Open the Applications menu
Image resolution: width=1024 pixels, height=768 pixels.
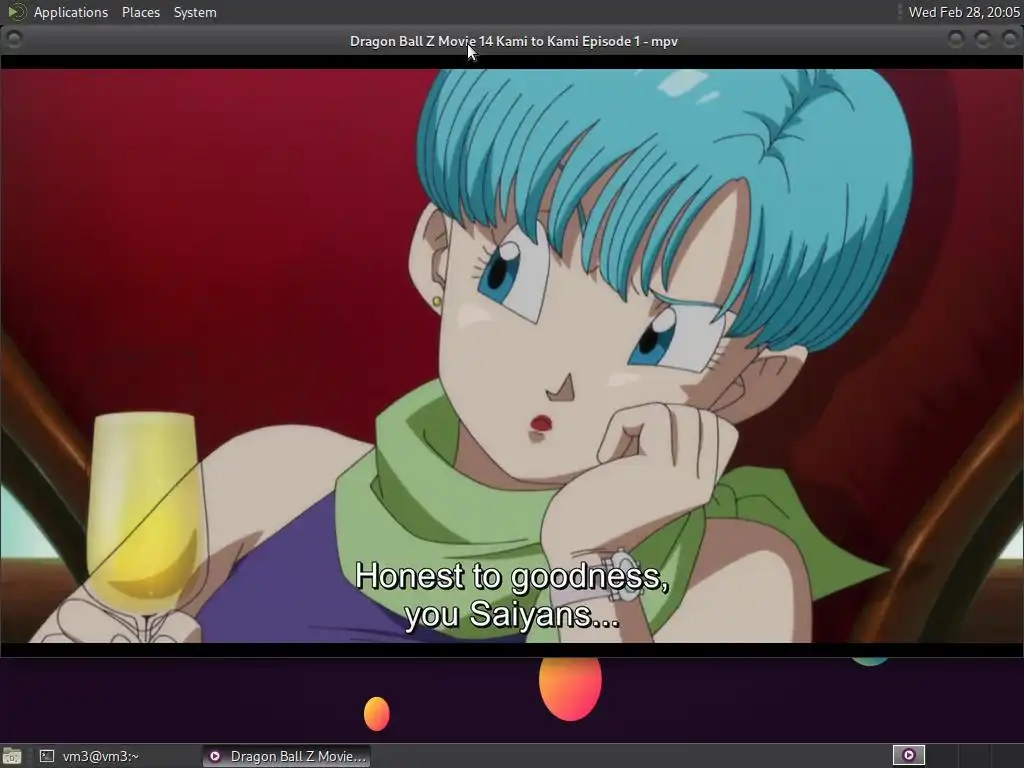71,12
